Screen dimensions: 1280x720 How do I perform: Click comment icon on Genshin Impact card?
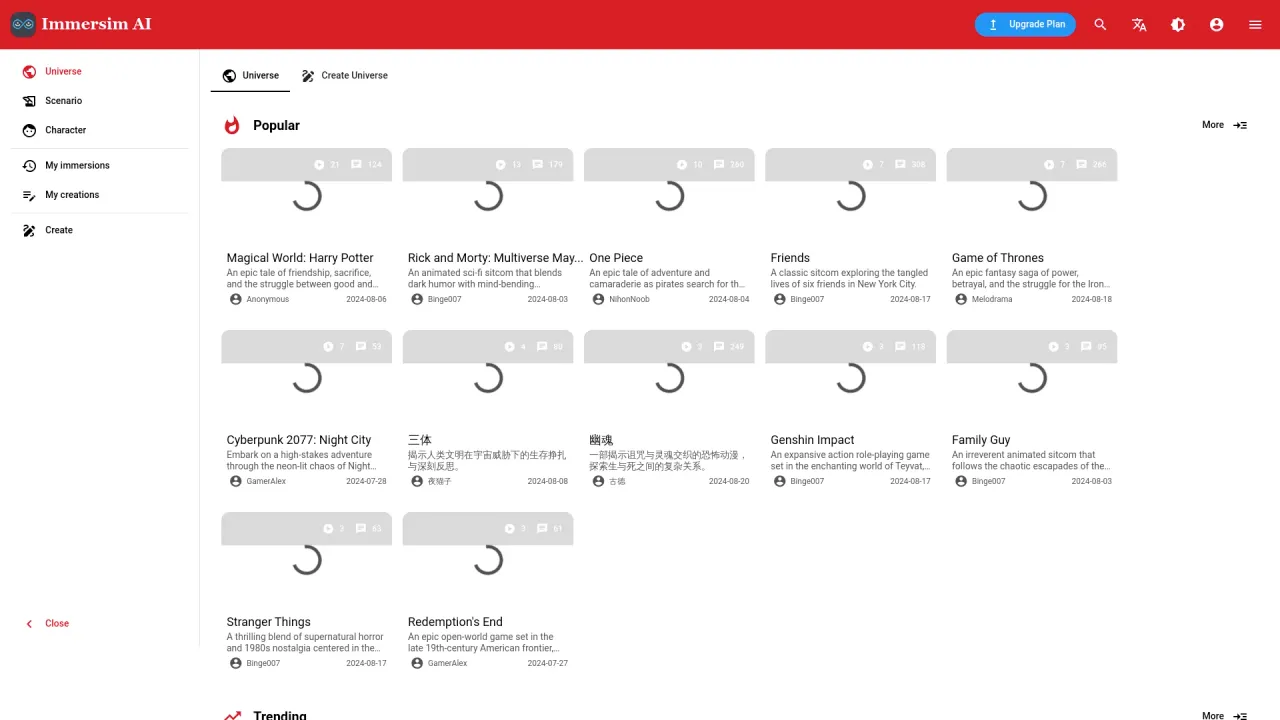pyautogui.click(x=900, y=347)
